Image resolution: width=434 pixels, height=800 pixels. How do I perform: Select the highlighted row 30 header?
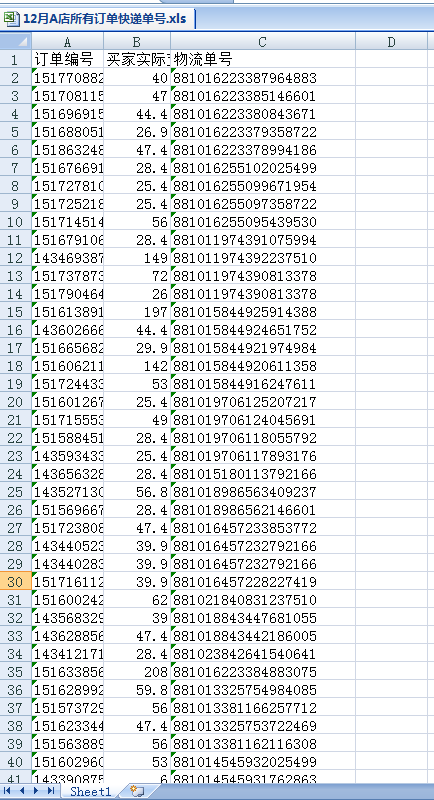[x=16, y=582]
